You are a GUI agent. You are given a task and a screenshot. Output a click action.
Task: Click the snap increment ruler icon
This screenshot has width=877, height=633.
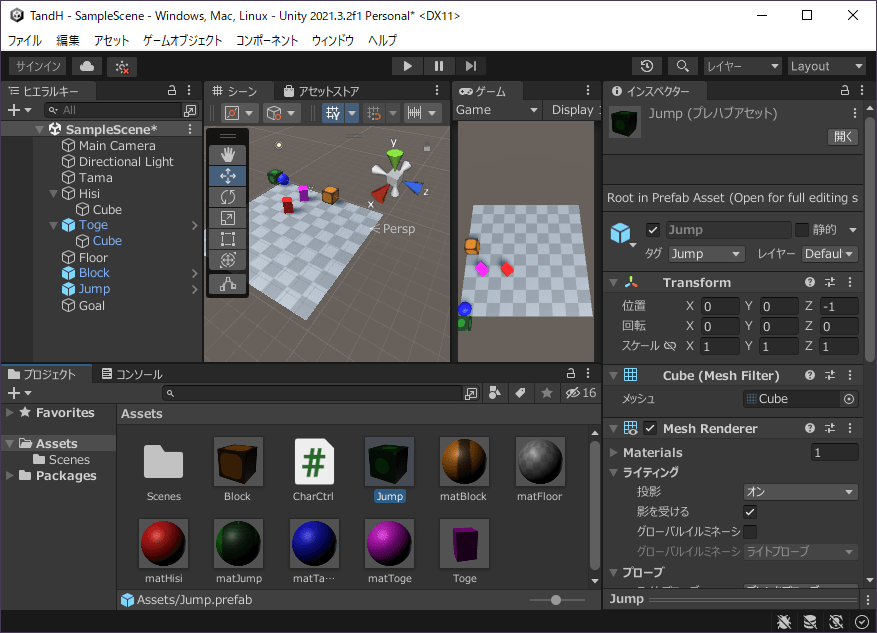(x=414, y=113)
